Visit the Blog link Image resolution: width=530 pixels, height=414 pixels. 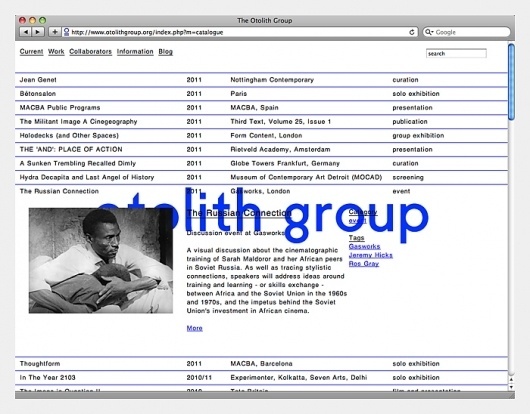pyautogui.click(x=166, y=52)
